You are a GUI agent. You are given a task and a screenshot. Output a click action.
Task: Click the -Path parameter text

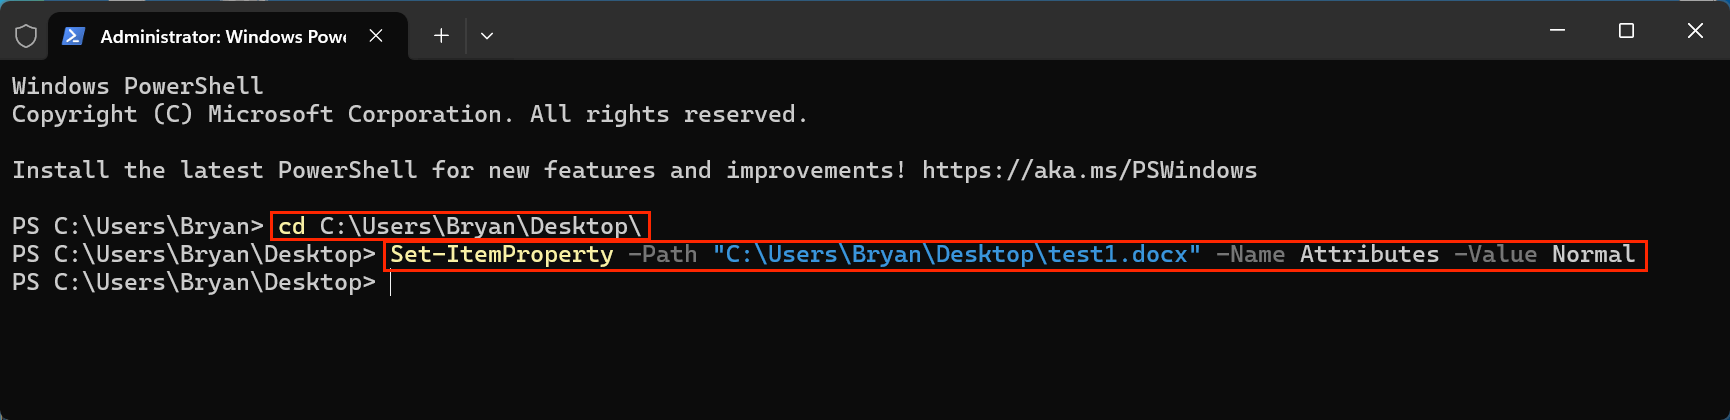662,255
